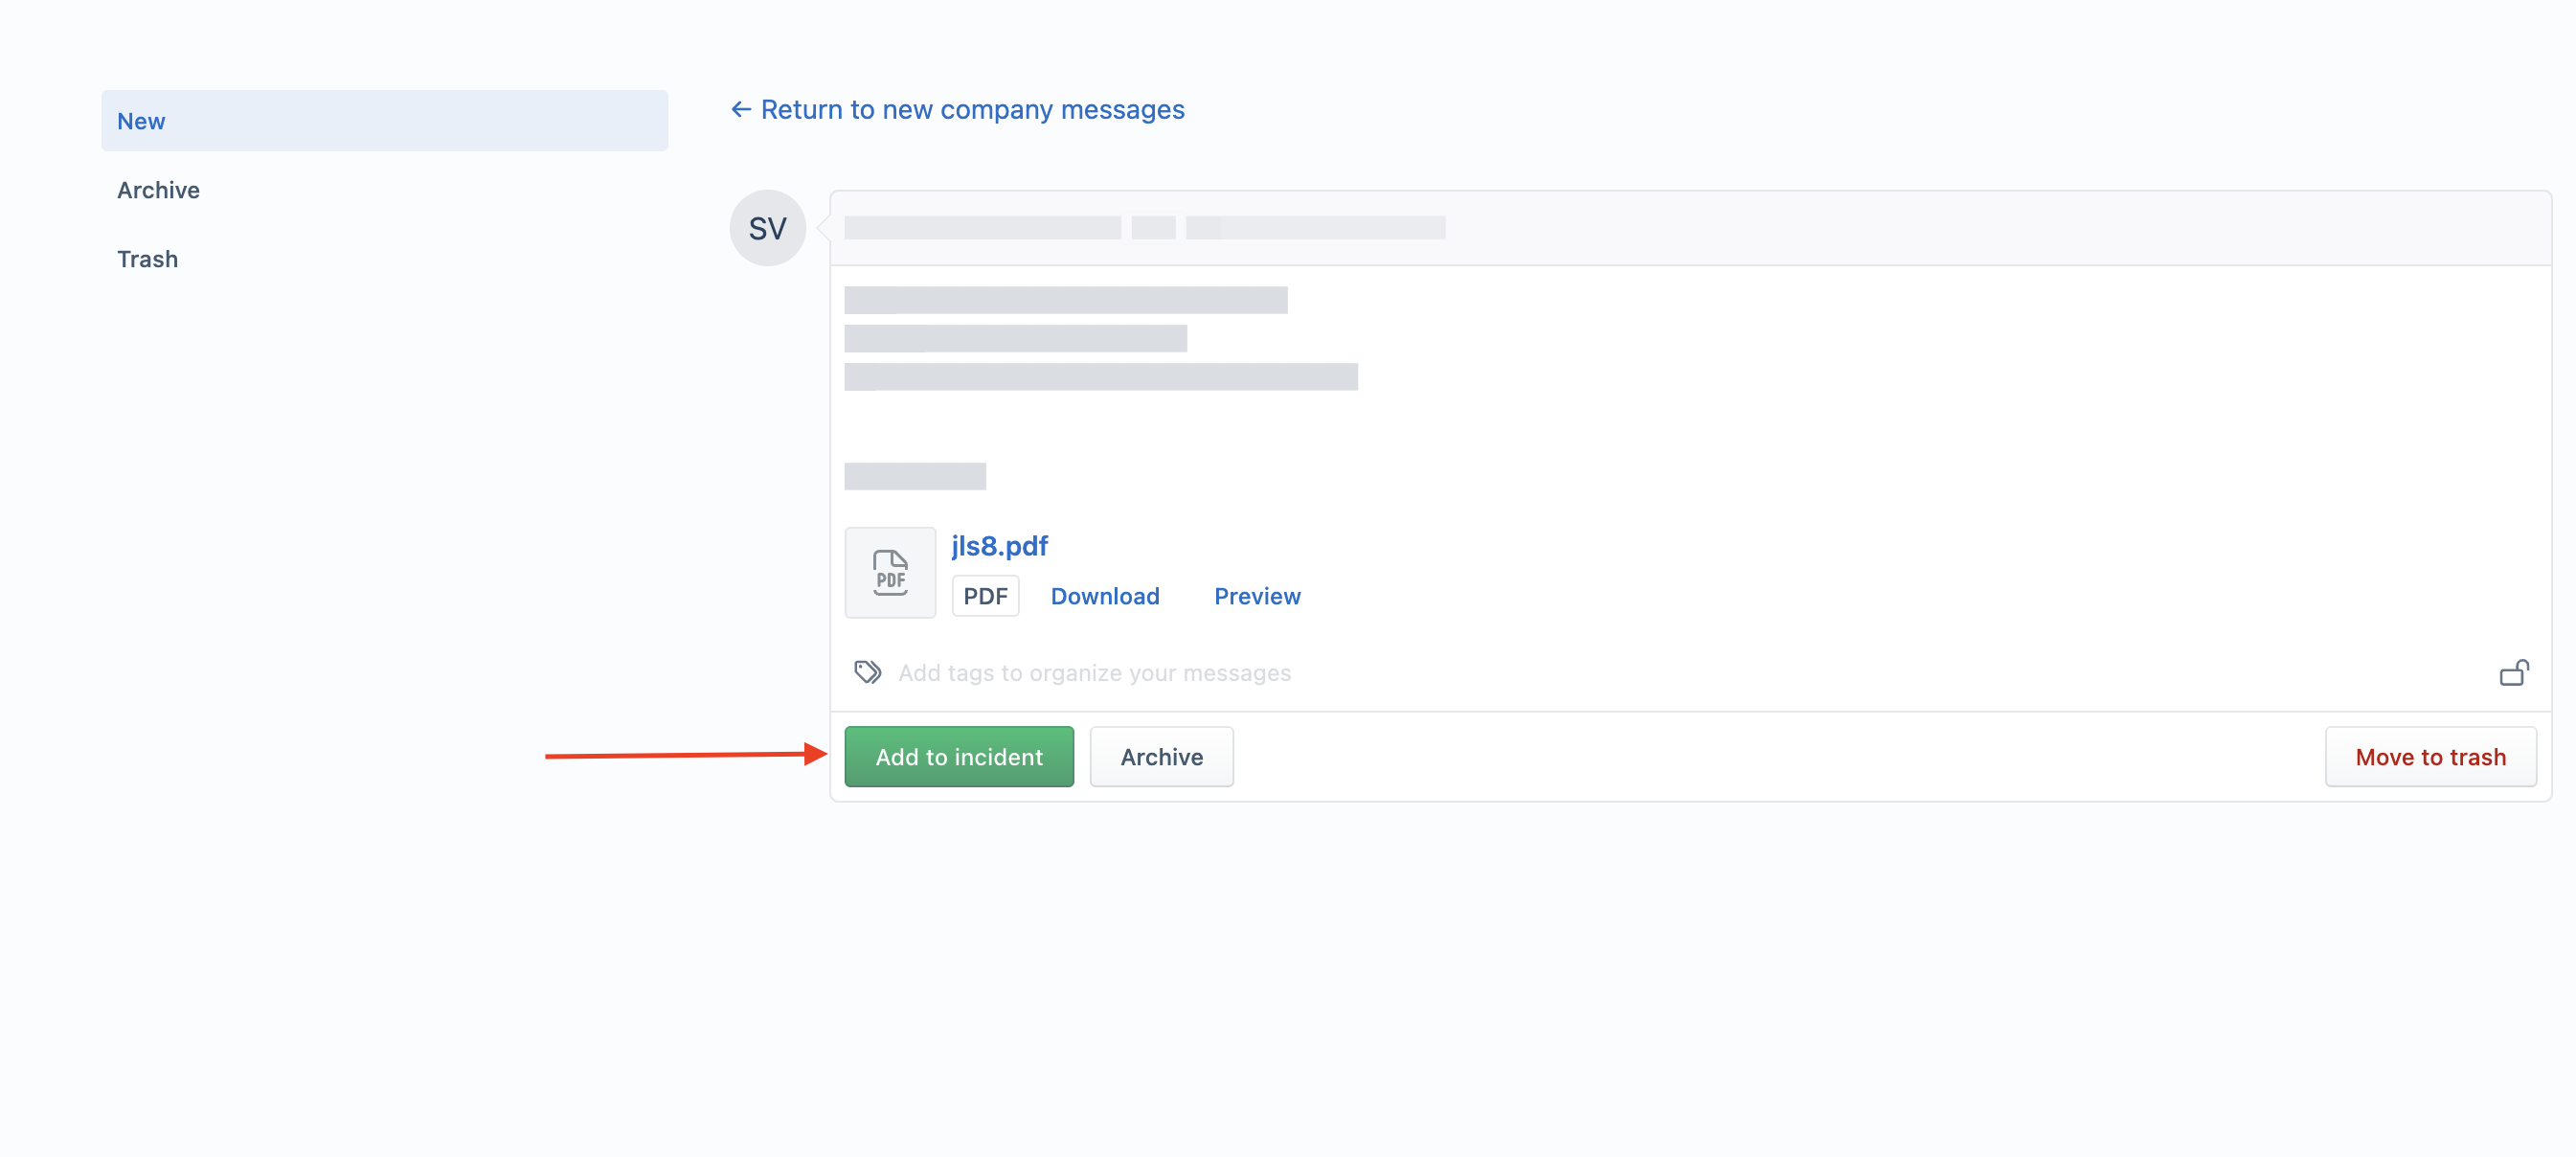Archive this message using the button
2576x1157 pixels.
point(1161,757)
